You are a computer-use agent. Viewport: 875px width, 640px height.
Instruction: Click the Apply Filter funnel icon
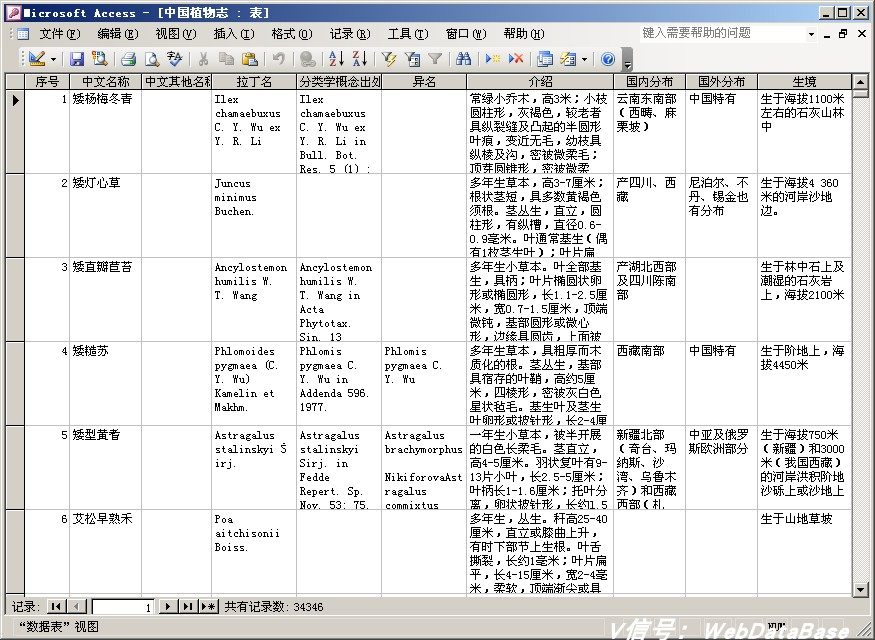click(x=435, y=59)
